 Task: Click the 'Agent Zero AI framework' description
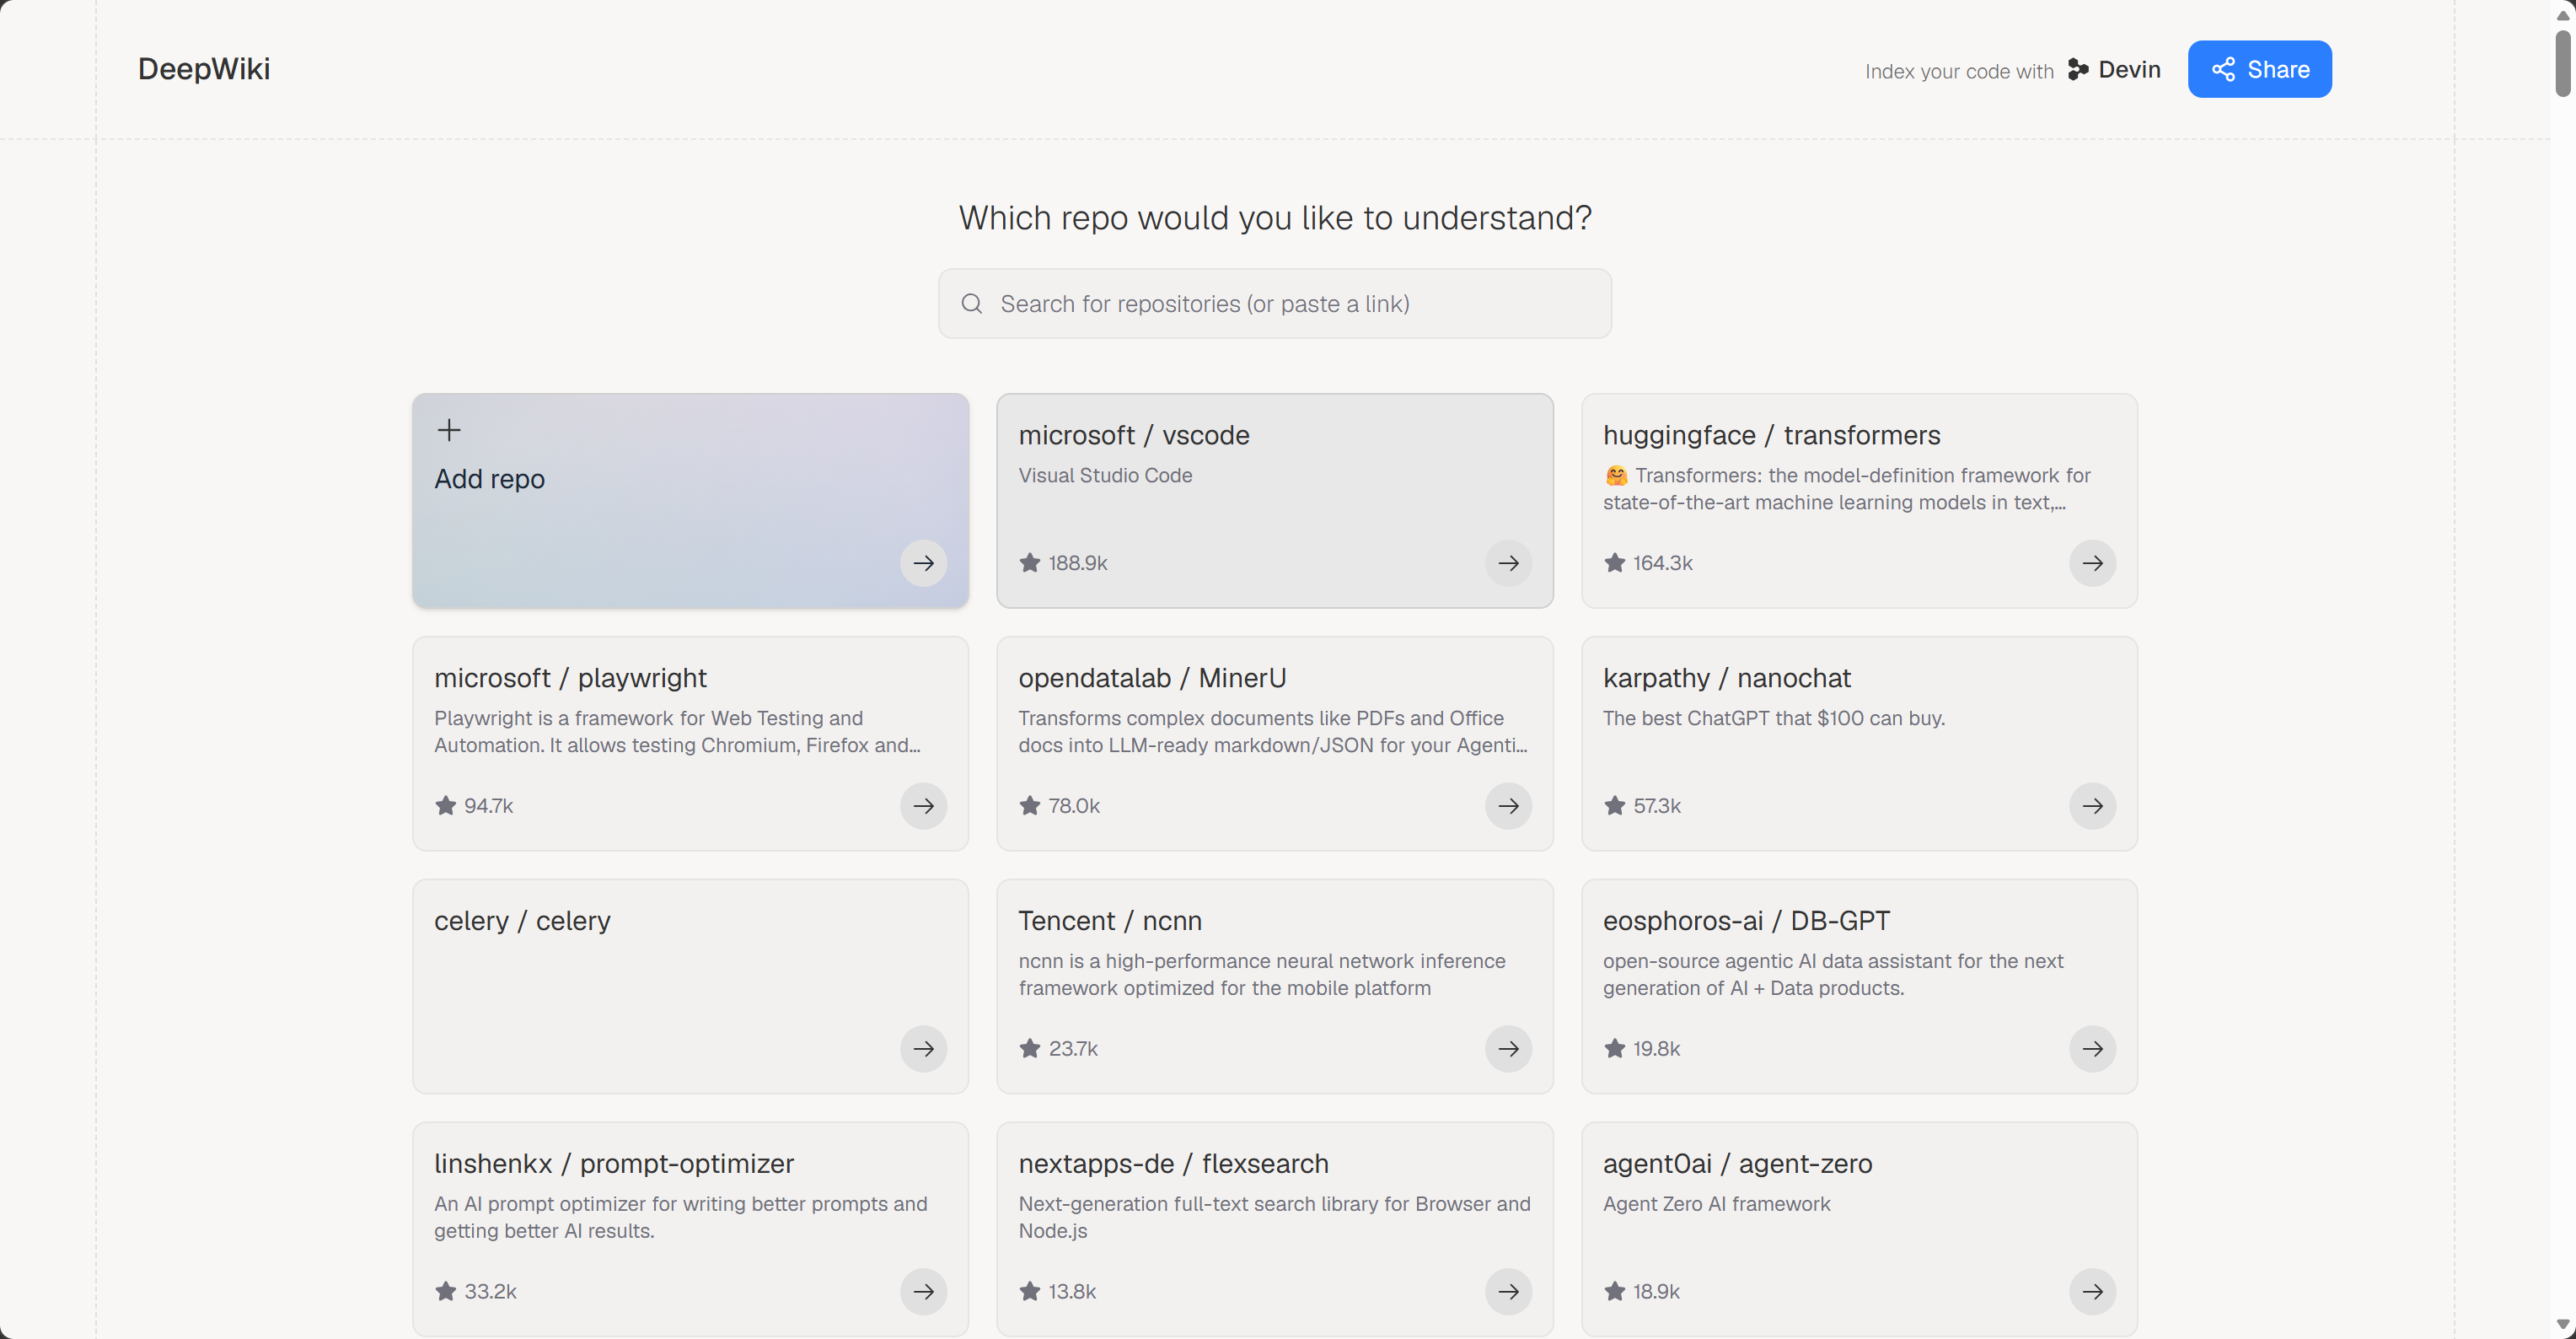1716,1204
